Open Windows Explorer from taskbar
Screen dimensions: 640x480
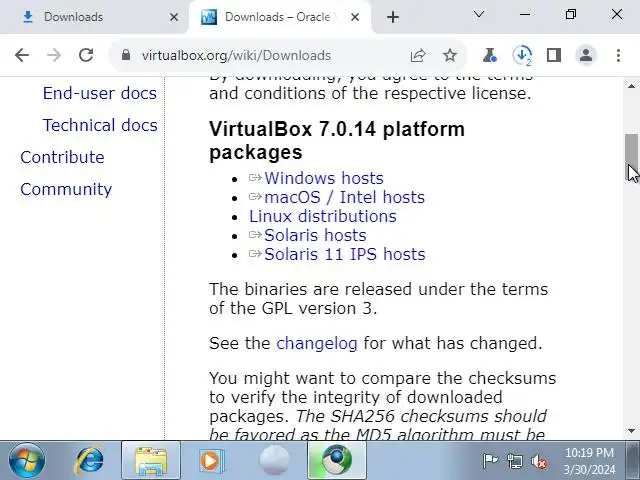tap(151, 460)
